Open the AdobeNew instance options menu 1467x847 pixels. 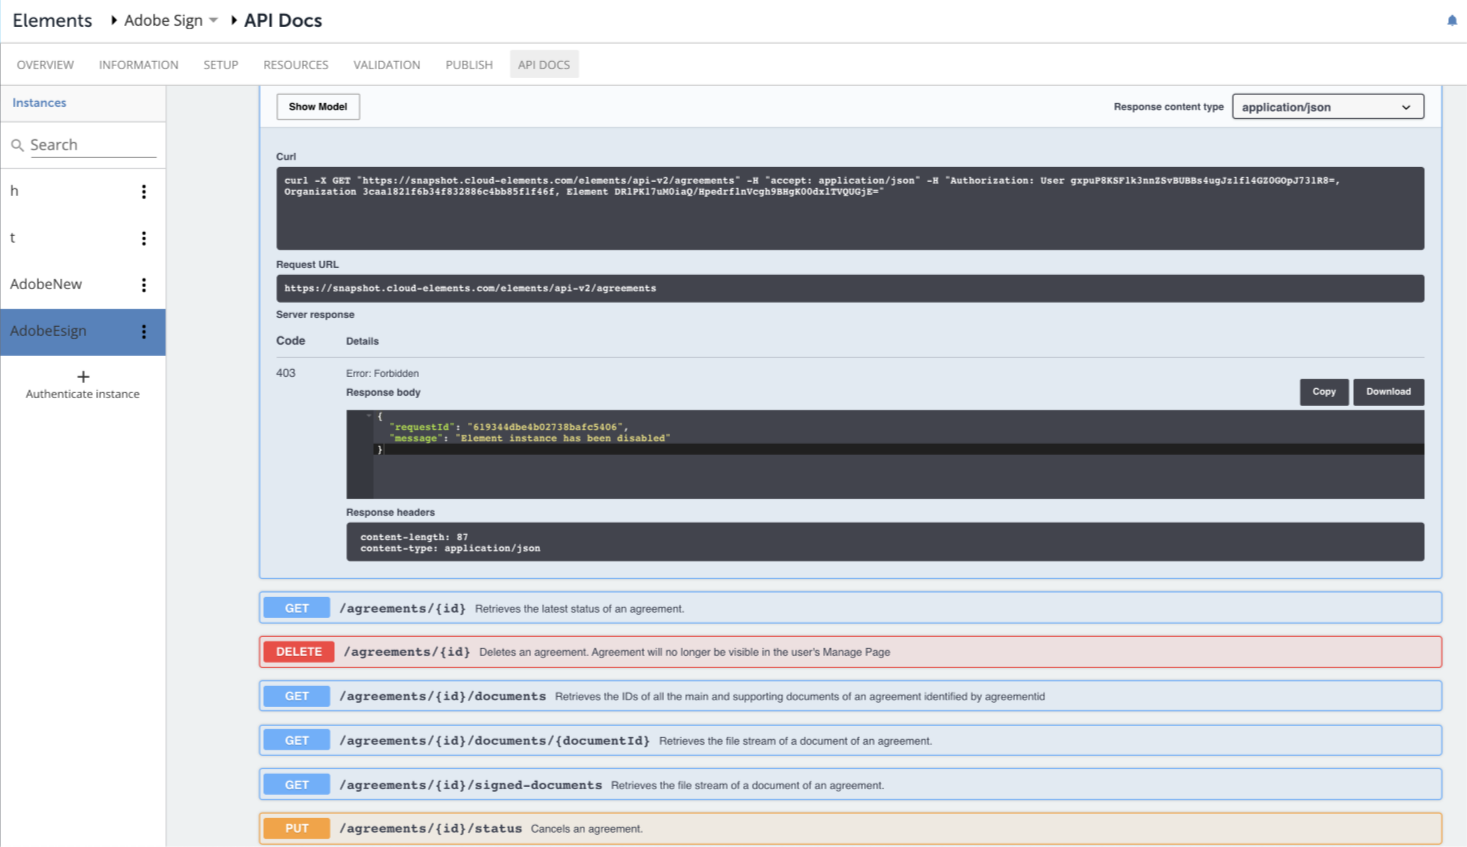(x=144, y=285)
